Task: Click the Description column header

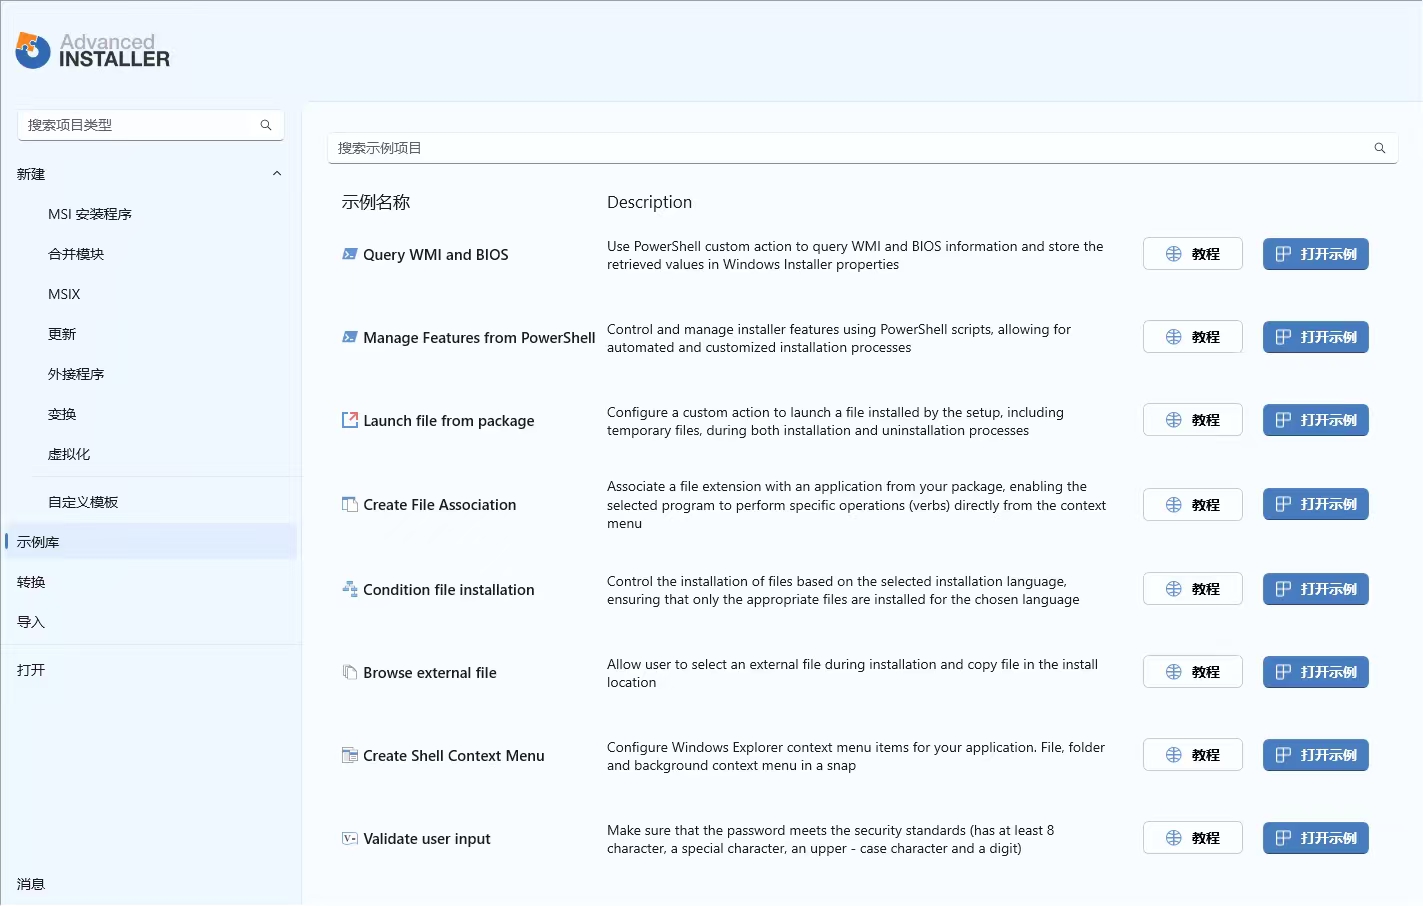Action: (649, 202)
